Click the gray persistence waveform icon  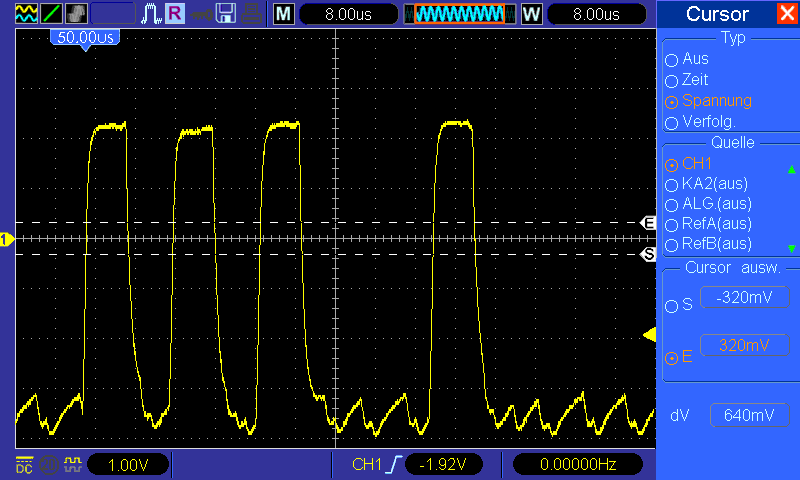pos(76,14)
